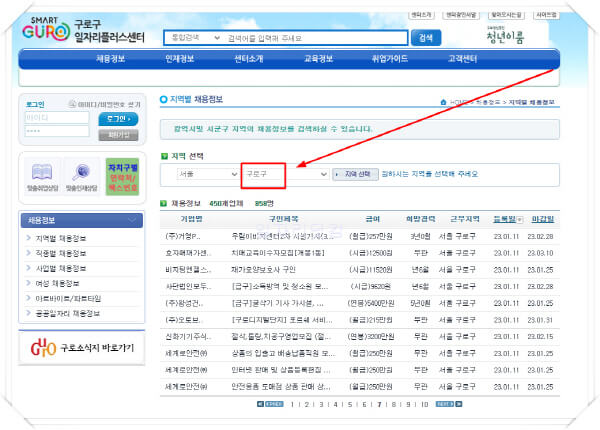Click the previous pages button in the pagination

274,404
